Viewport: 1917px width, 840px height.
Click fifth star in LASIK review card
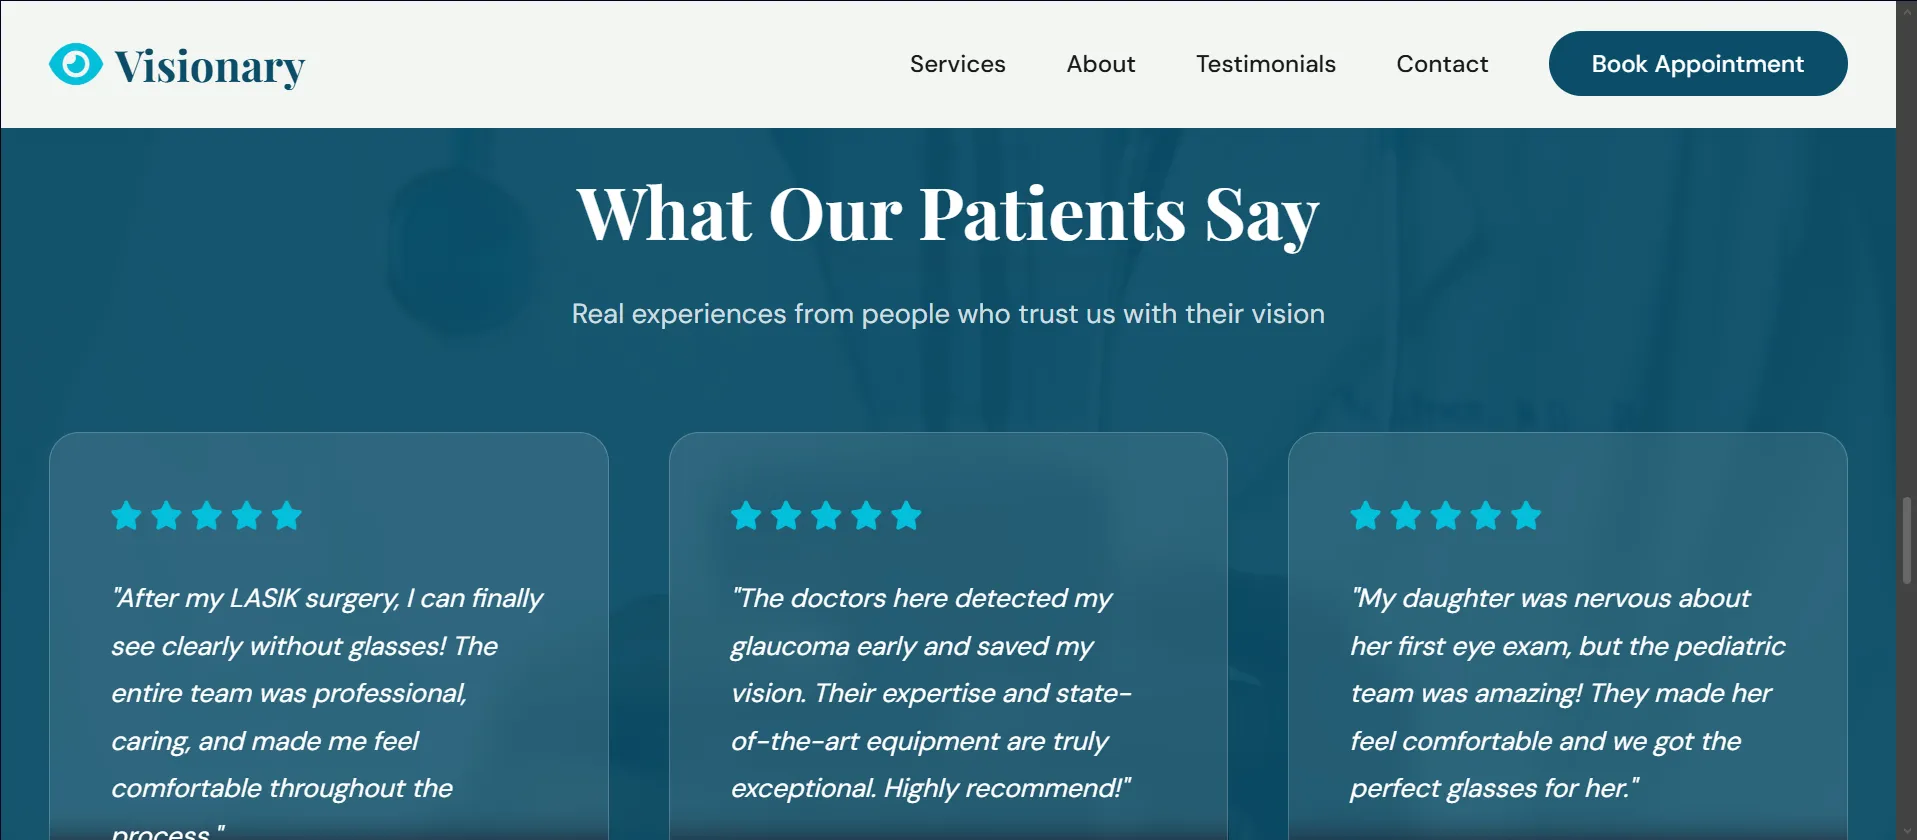click(287, 516)
